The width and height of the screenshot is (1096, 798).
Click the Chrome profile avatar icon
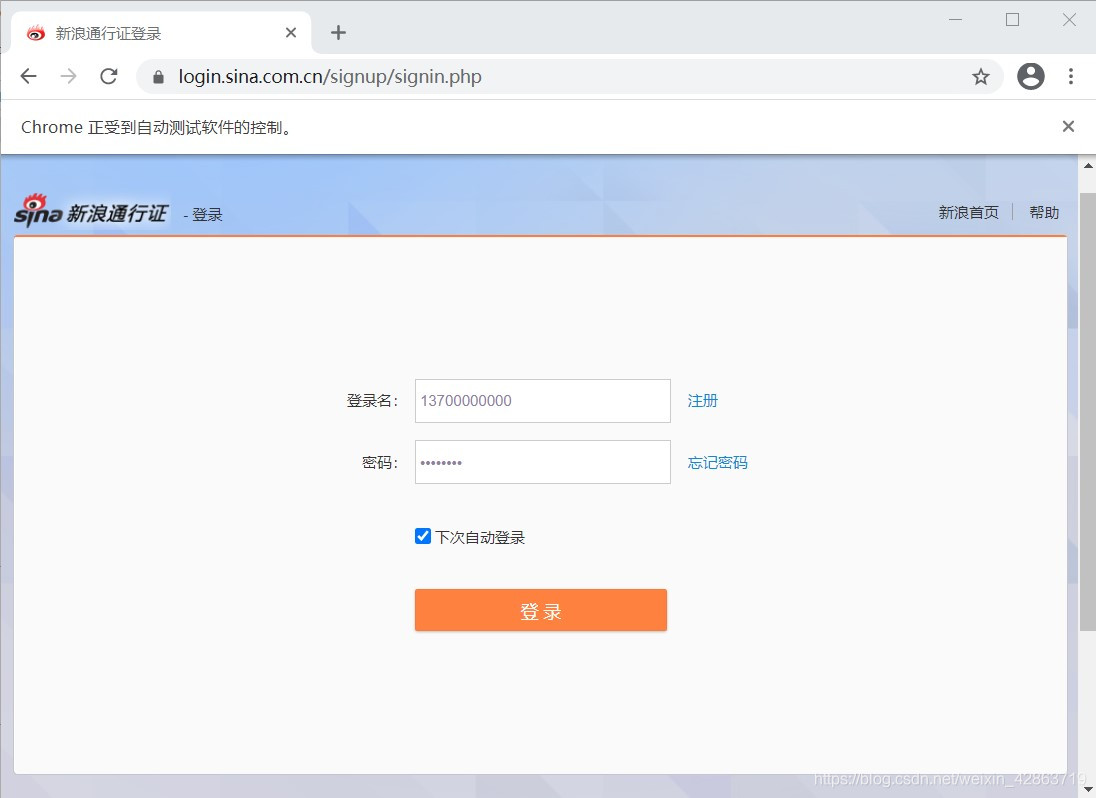click(x=1031, y=76)
